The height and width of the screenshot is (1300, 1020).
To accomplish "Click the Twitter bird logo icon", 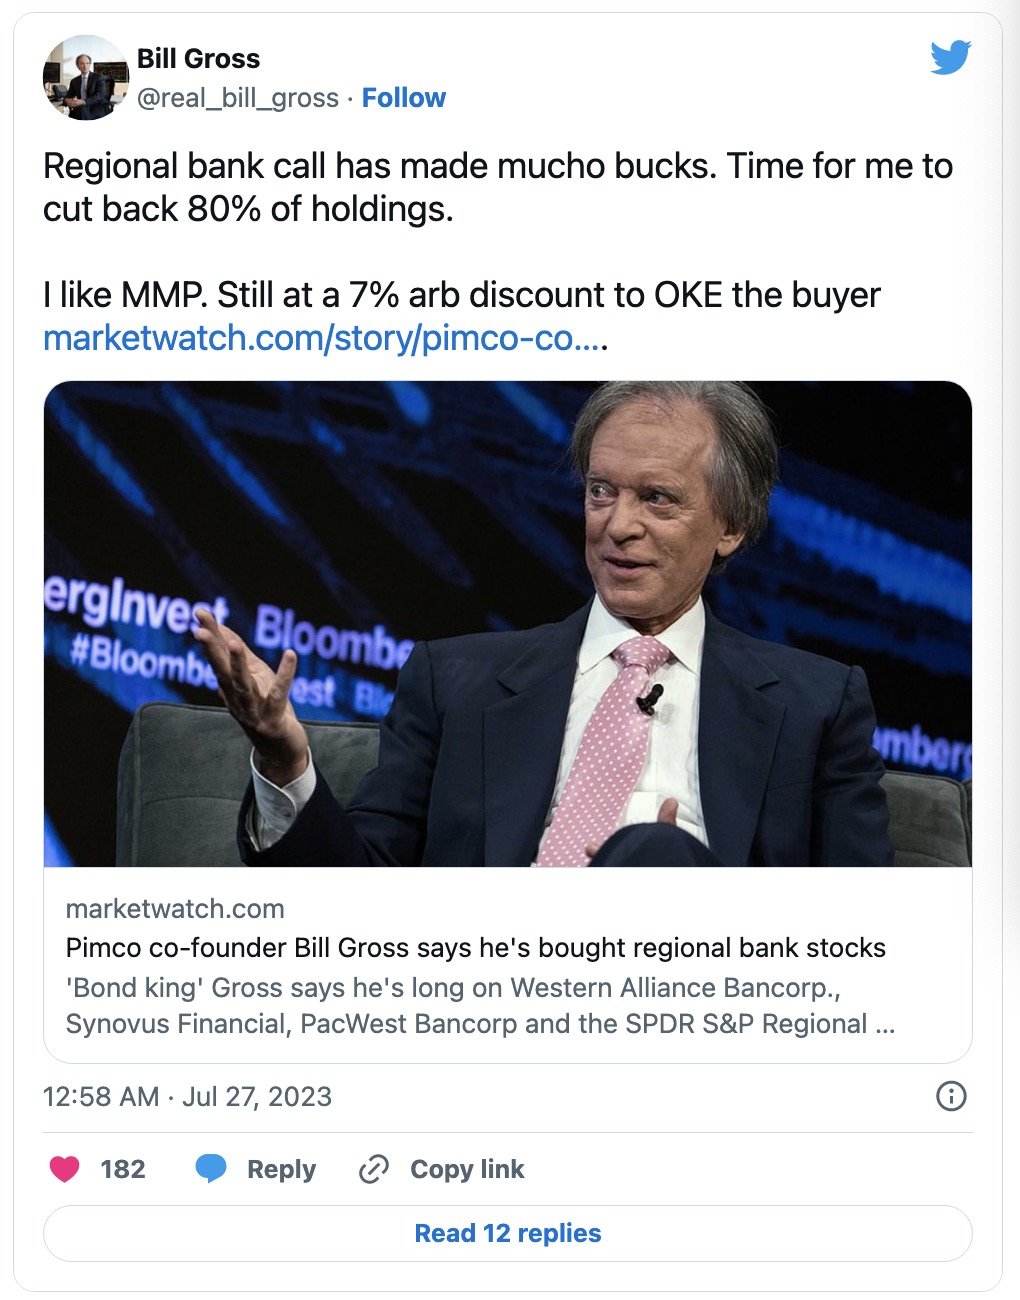I will pos(950,58).
